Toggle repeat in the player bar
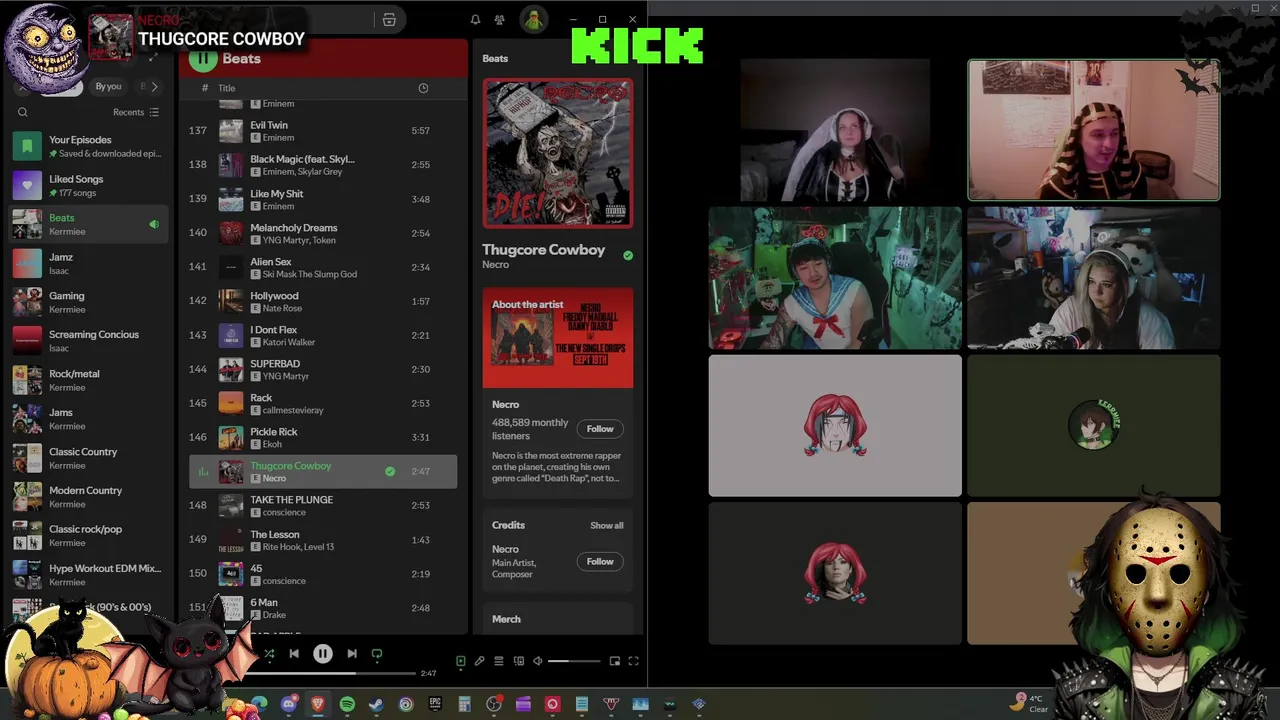 pyautogui.click(x=377, y=654)
